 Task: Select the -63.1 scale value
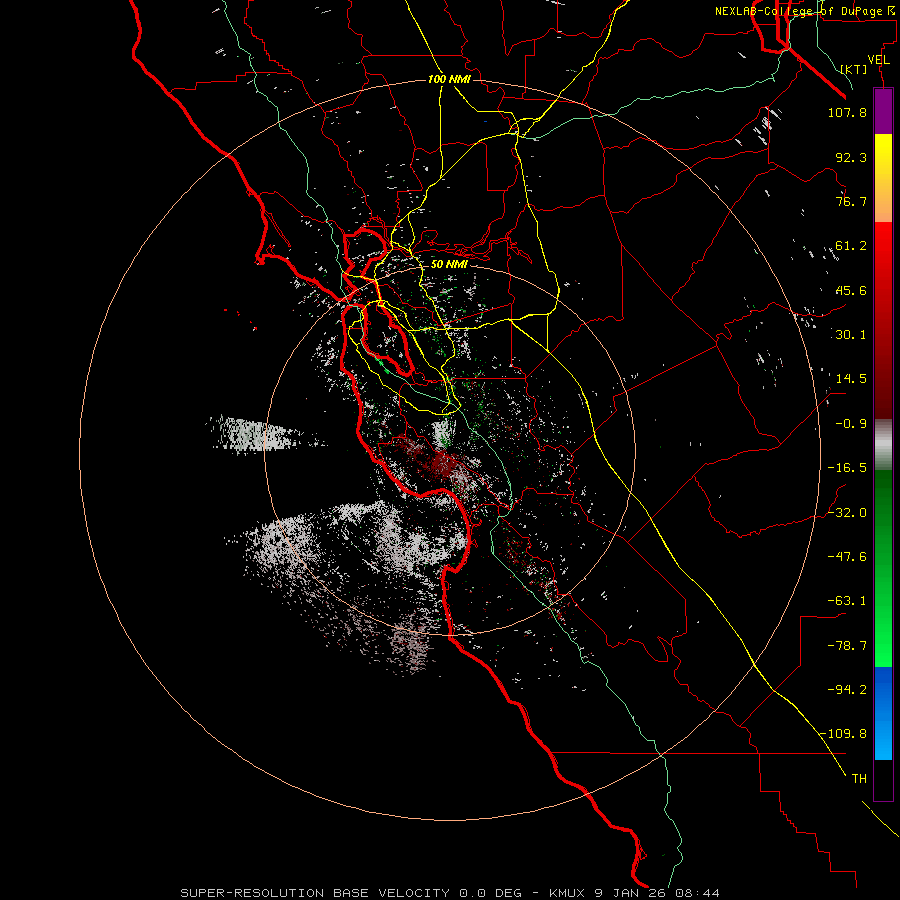click(847, 601)
